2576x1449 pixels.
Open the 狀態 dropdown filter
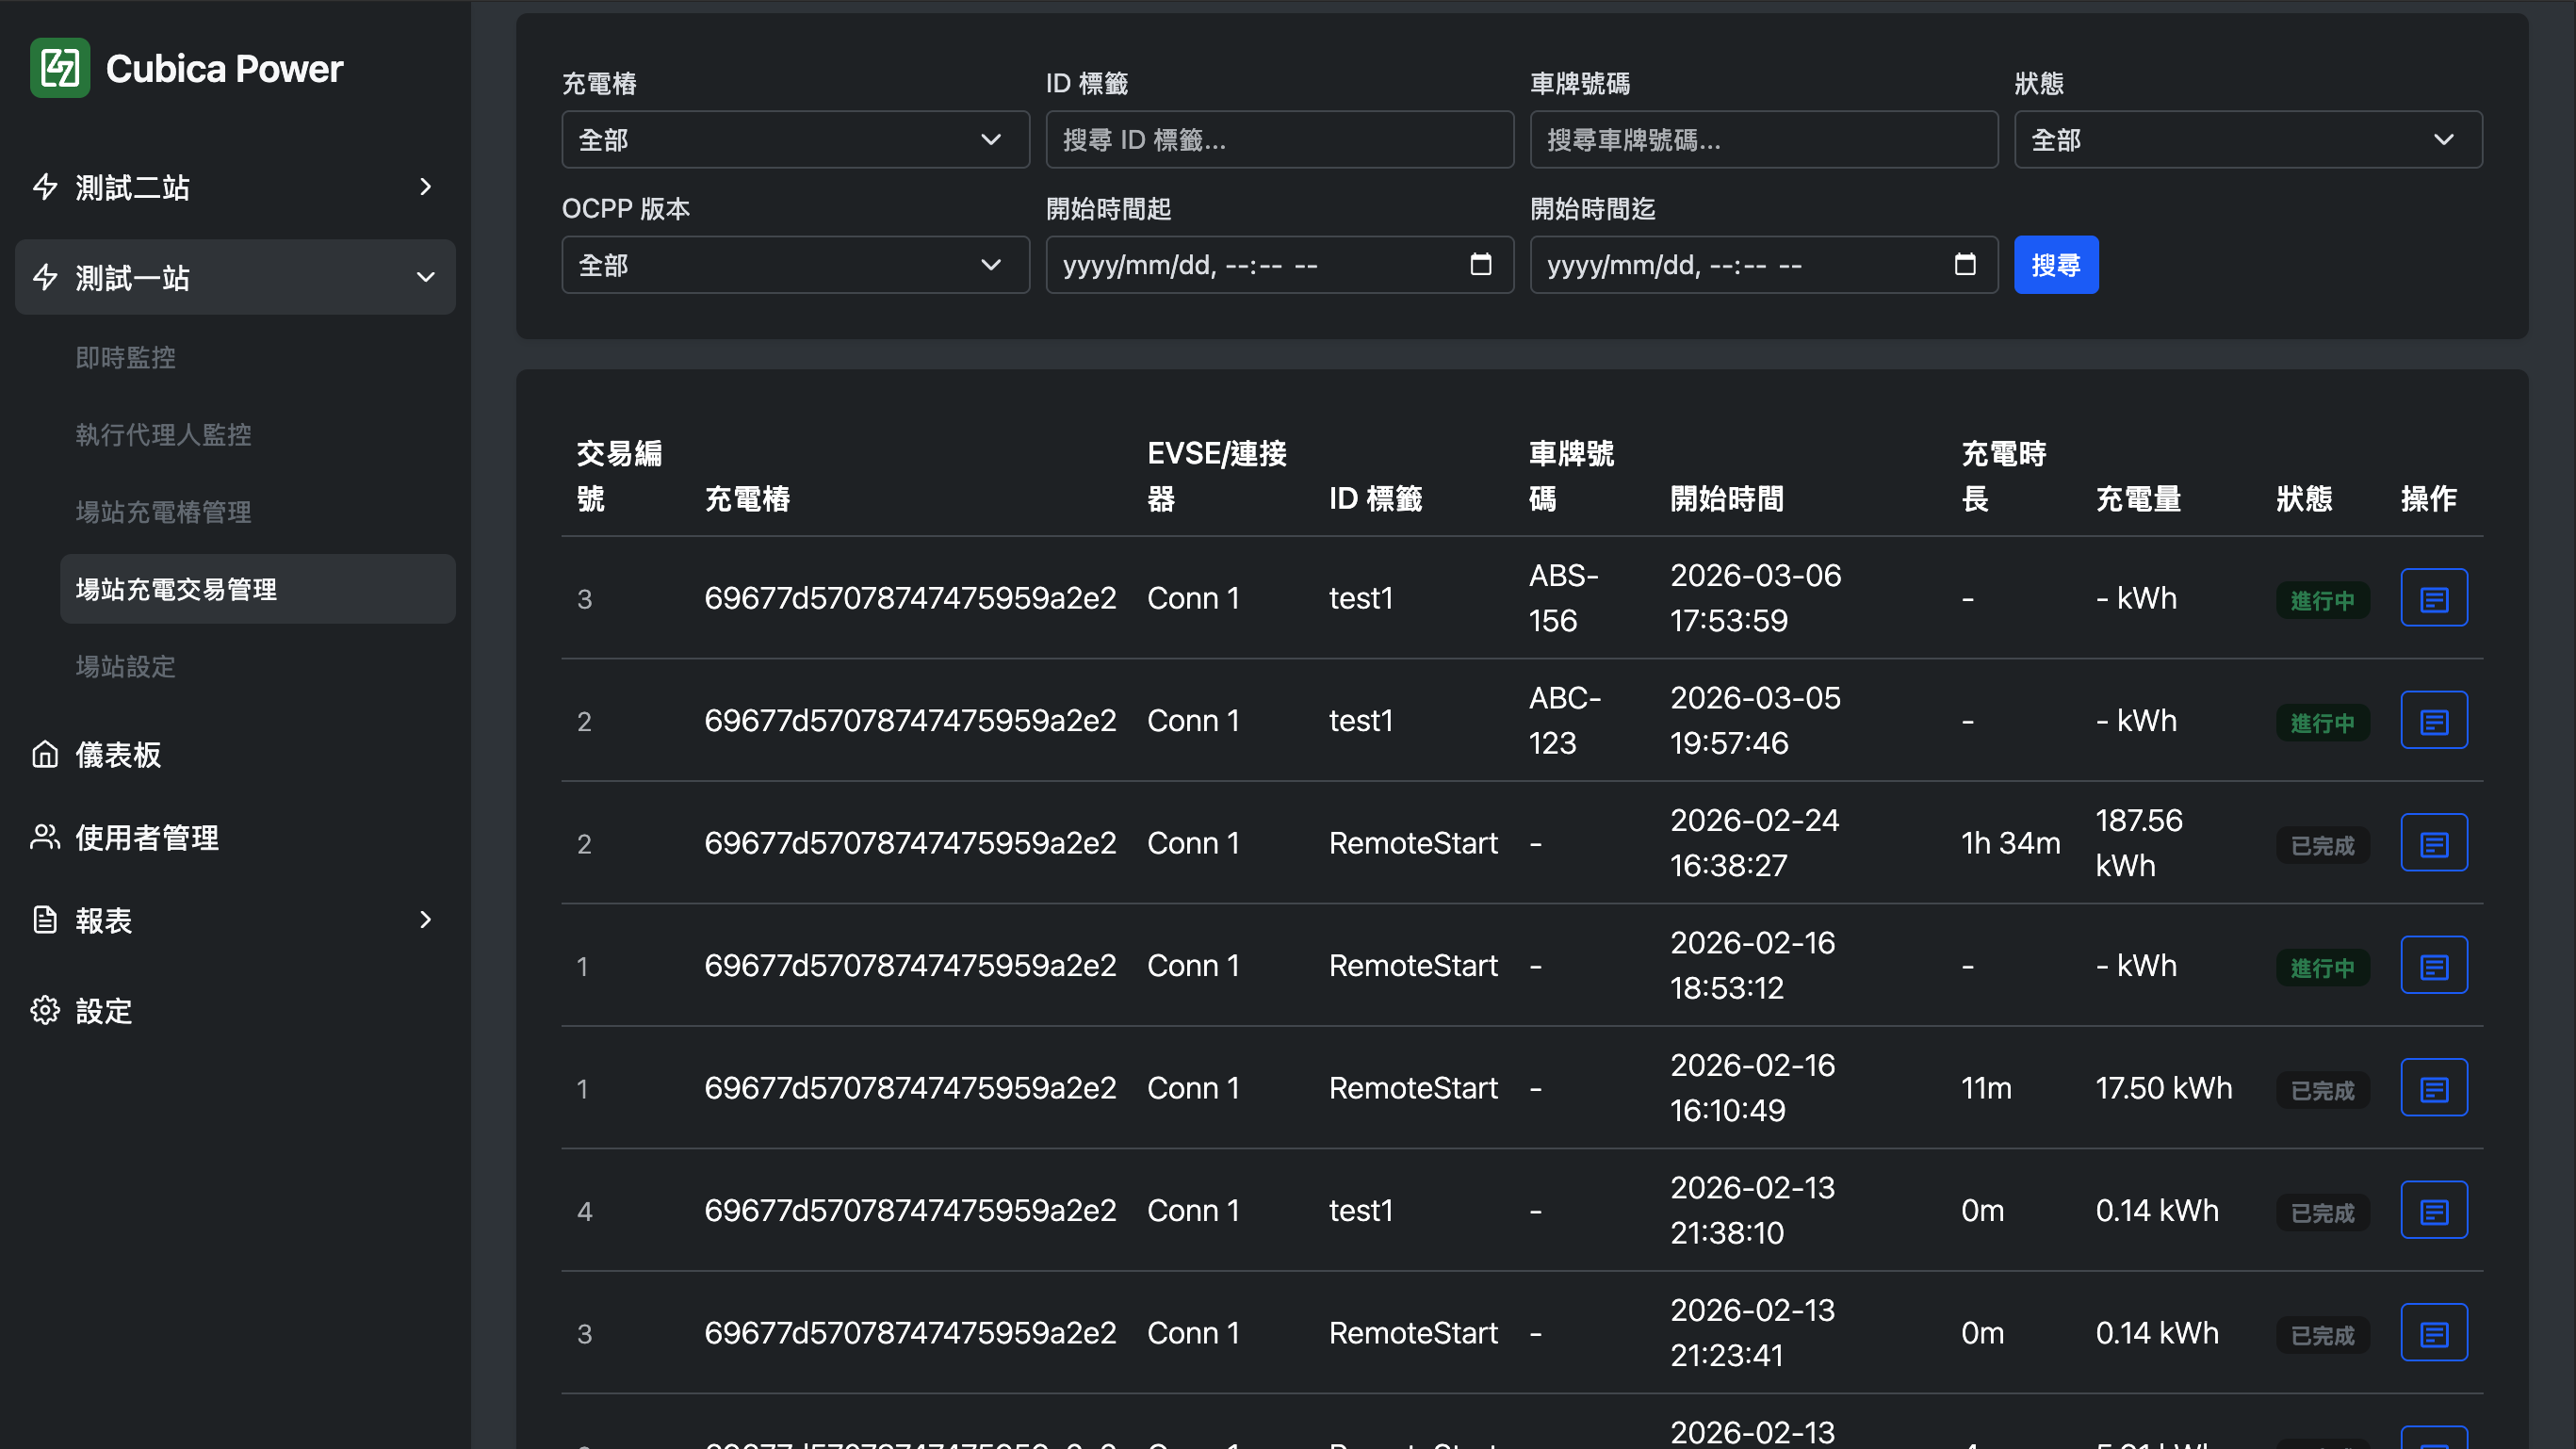click(2247, 140)
